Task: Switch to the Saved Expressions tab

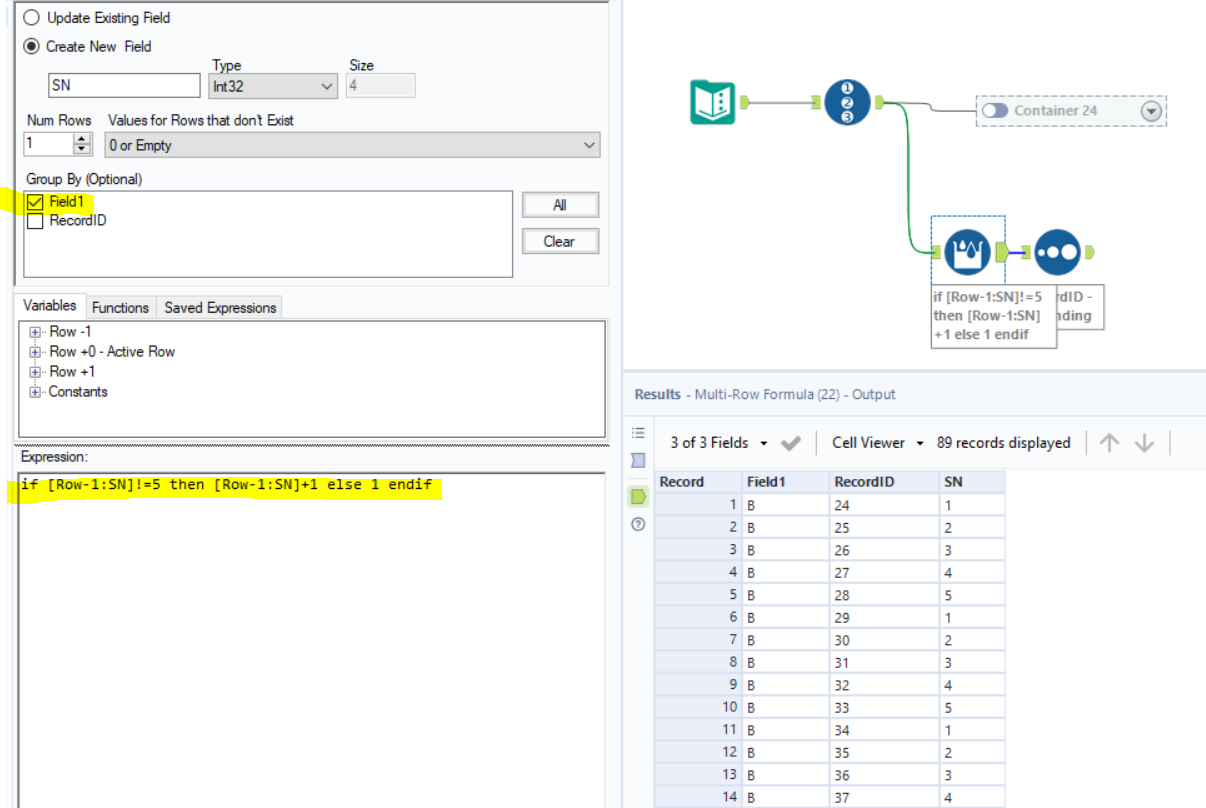Action: (x=219, y=307)
